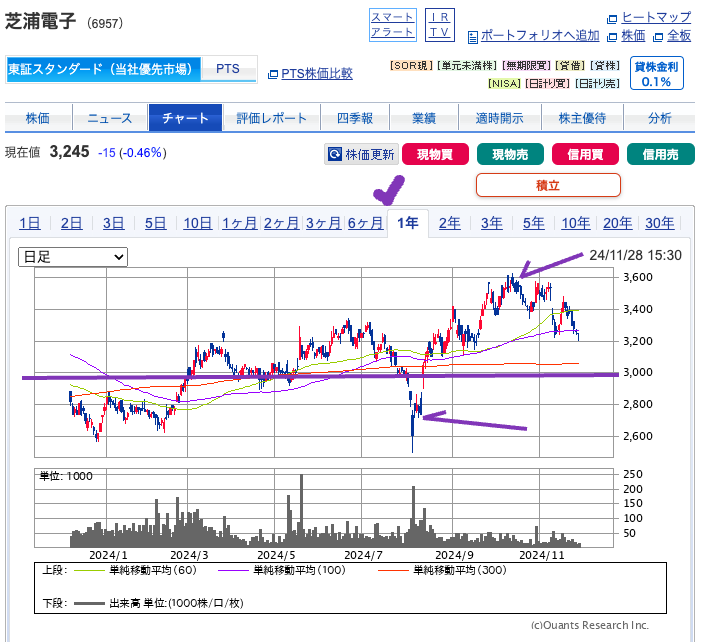The height and width of the screenshot is (642, 702).
Task: Select the 6ヶ月 chart period
Action: coord(365,223)
